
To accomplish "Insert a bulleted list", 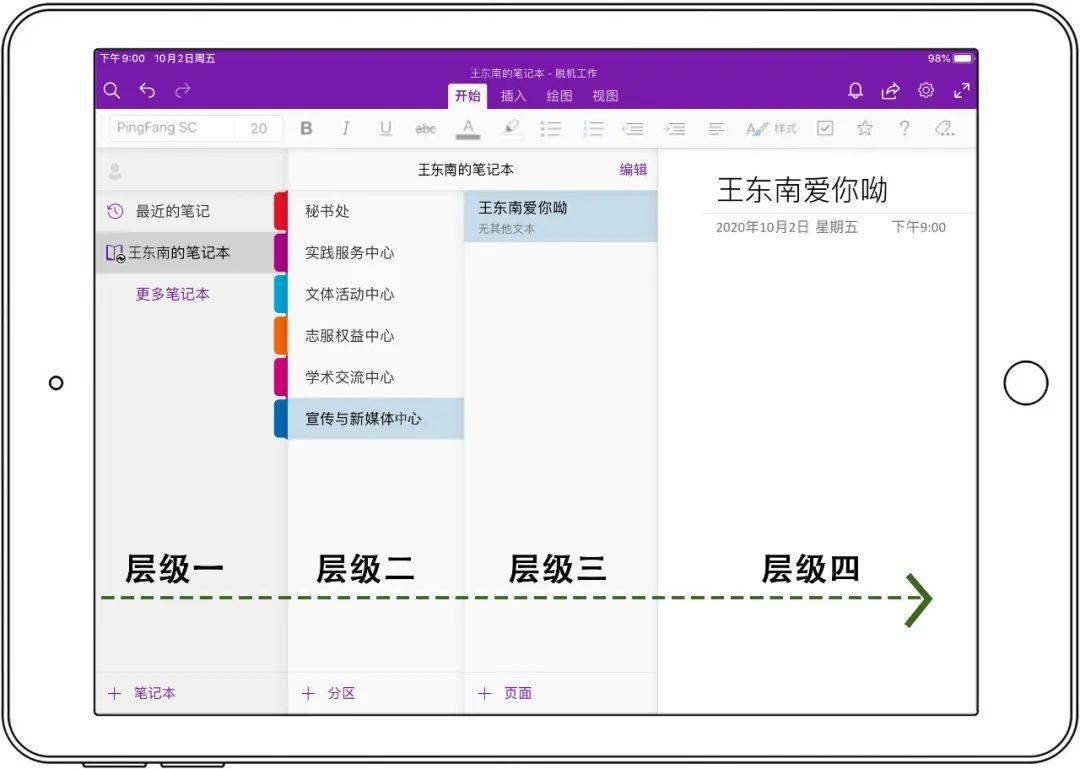I will [x=550, y=128].
